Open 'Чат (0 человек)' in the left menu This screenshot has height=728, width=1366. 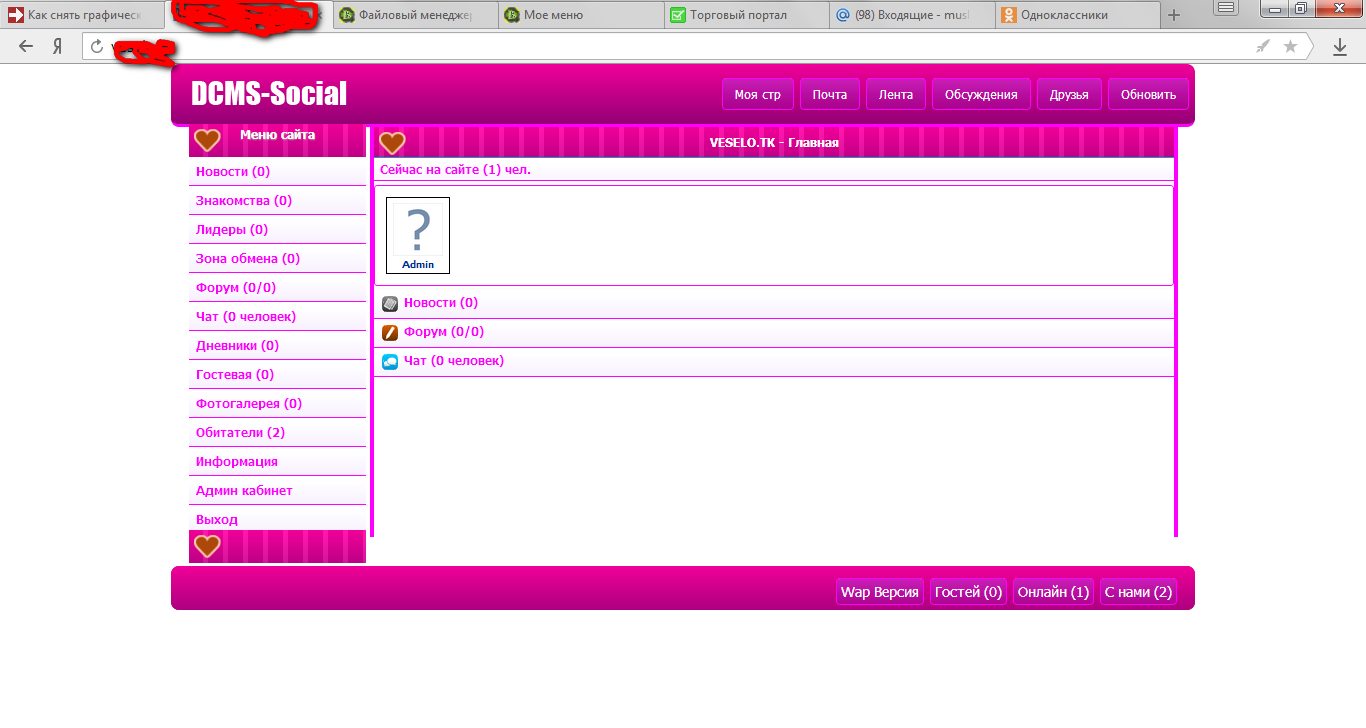278,317
